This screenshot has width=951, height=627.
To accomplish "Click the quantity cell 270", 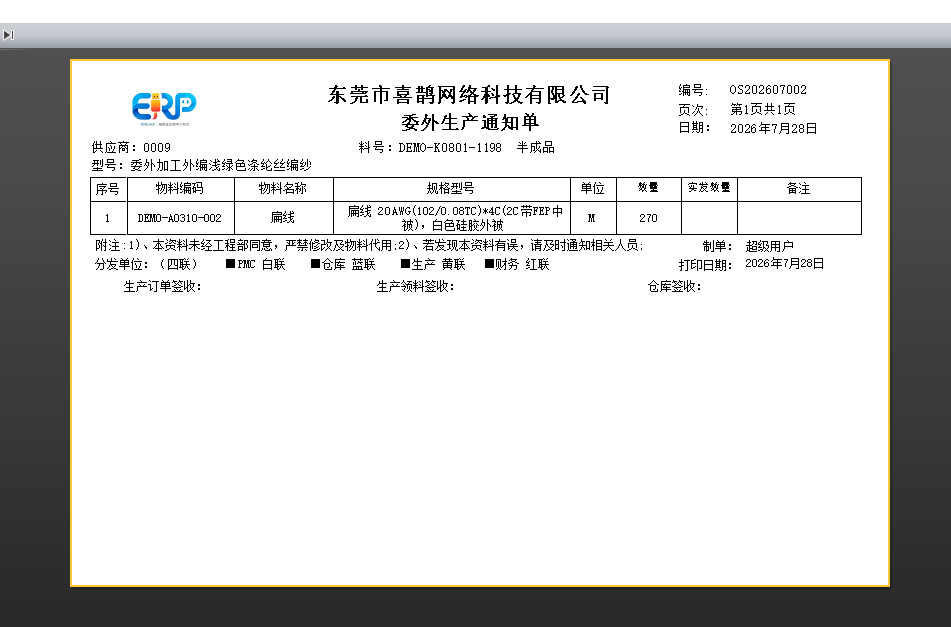I will pos(648,218).
